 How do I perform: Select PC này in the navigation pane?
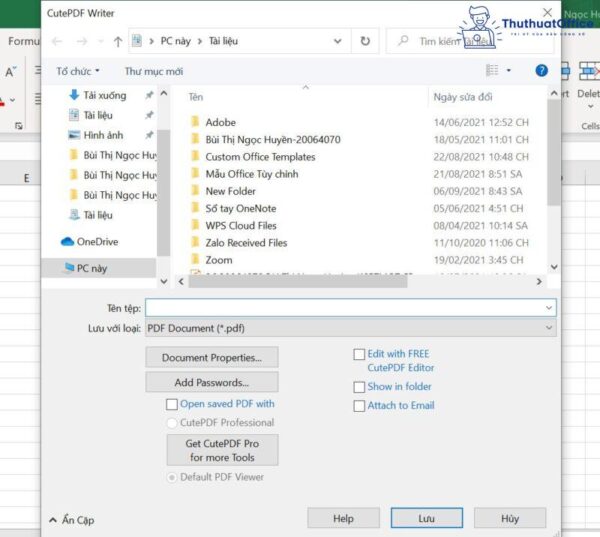click(92, 268)
